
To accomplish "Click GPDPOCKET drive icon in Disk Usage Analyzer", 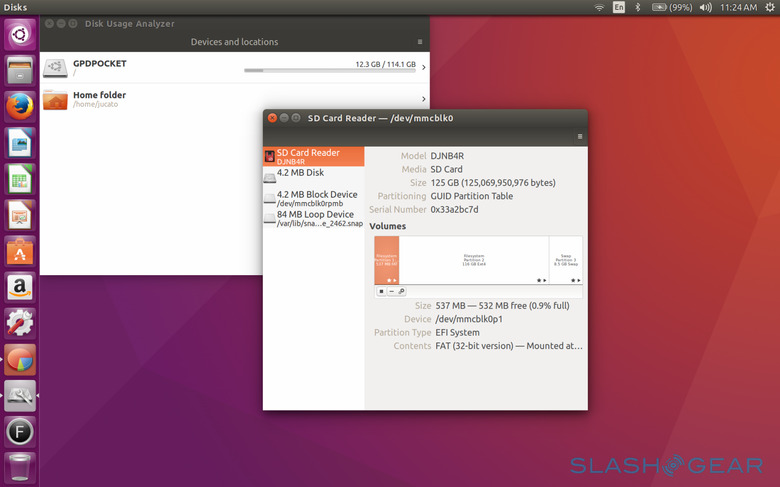I will click(x=55, y=68).
